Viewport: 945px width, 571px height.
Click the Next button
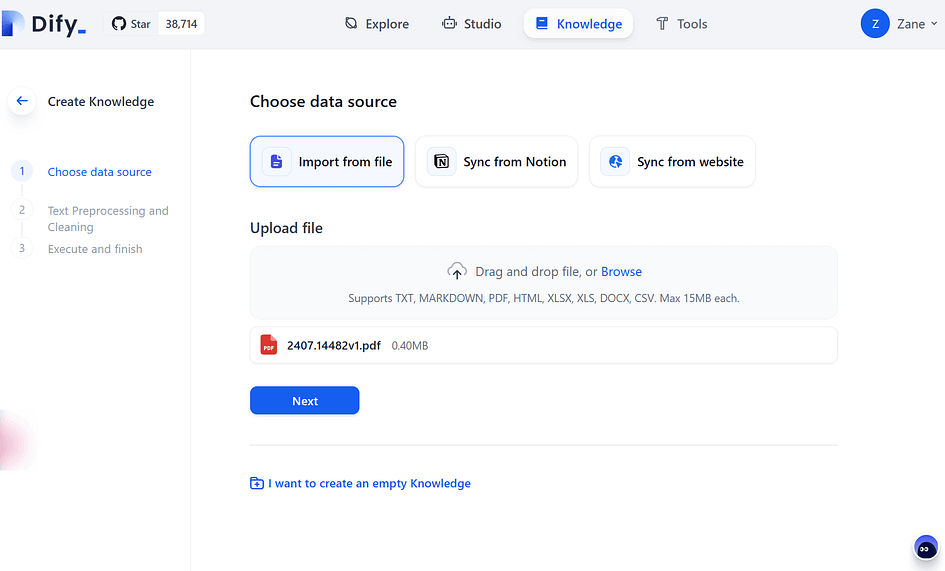coord(304,400)
